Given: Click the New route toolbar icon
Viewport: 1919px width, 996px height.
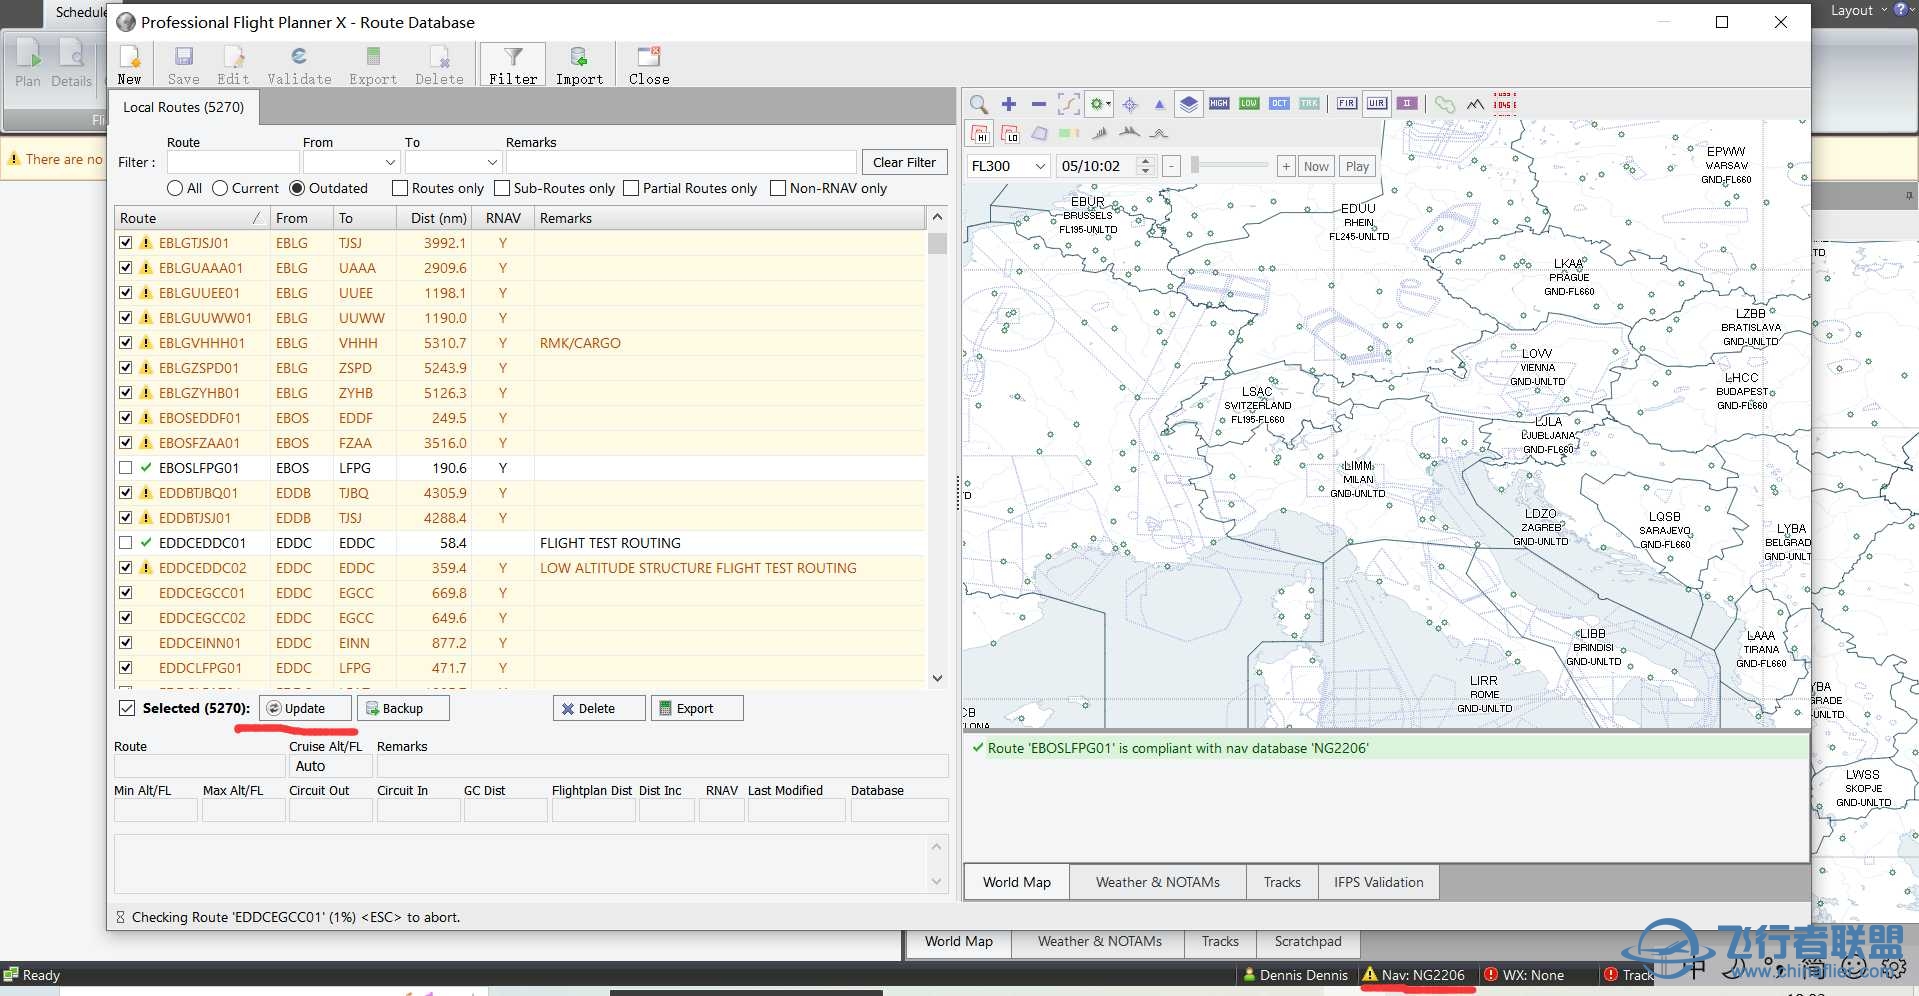Looking at the screenshot, I should pos(130,65).
